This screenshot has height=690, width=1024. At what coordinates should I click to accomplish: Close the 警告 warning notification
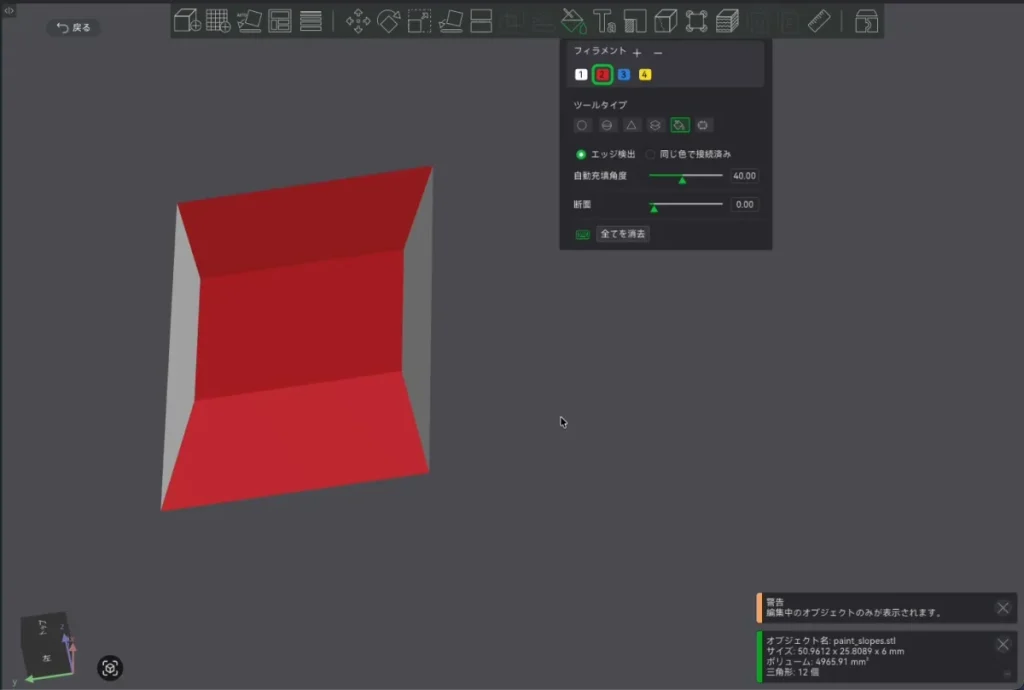click(x=1003, y=608)
